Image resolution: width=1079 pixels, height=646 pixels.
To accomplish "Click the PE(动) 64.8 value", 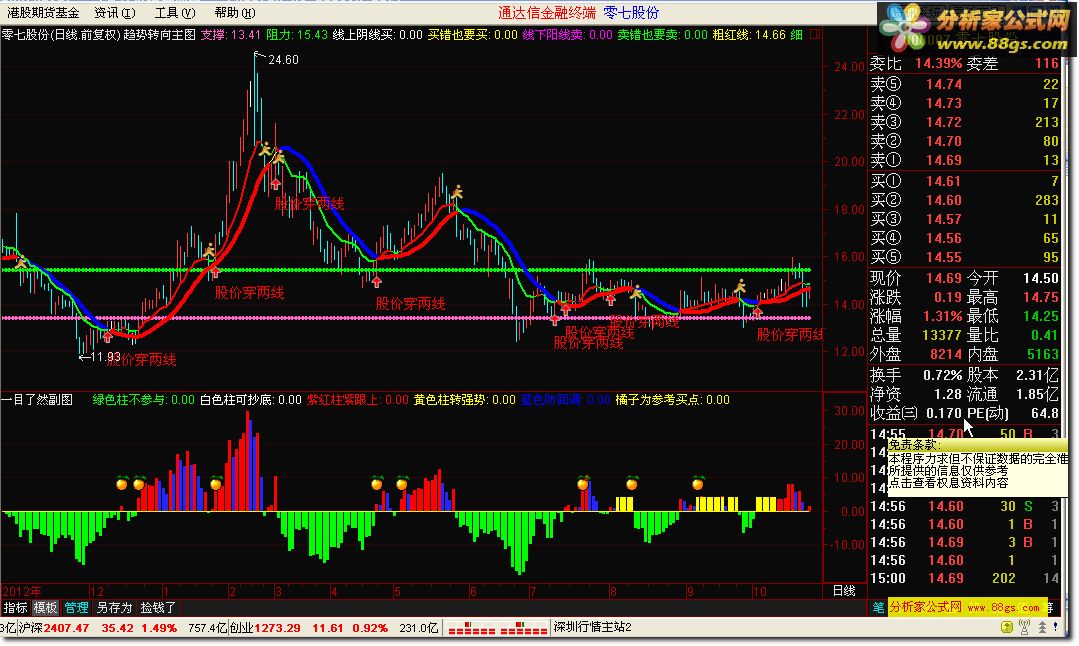I will [1045, 413].
